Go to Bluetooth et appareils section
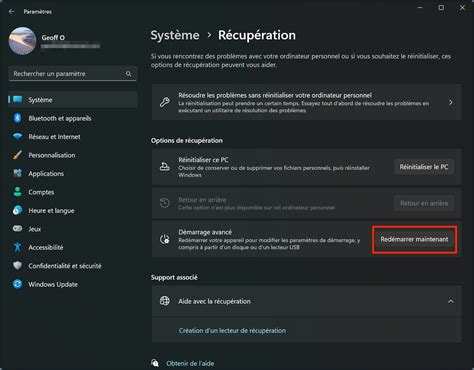Viewport: 474px width, 370px height. tap(60, 118)
